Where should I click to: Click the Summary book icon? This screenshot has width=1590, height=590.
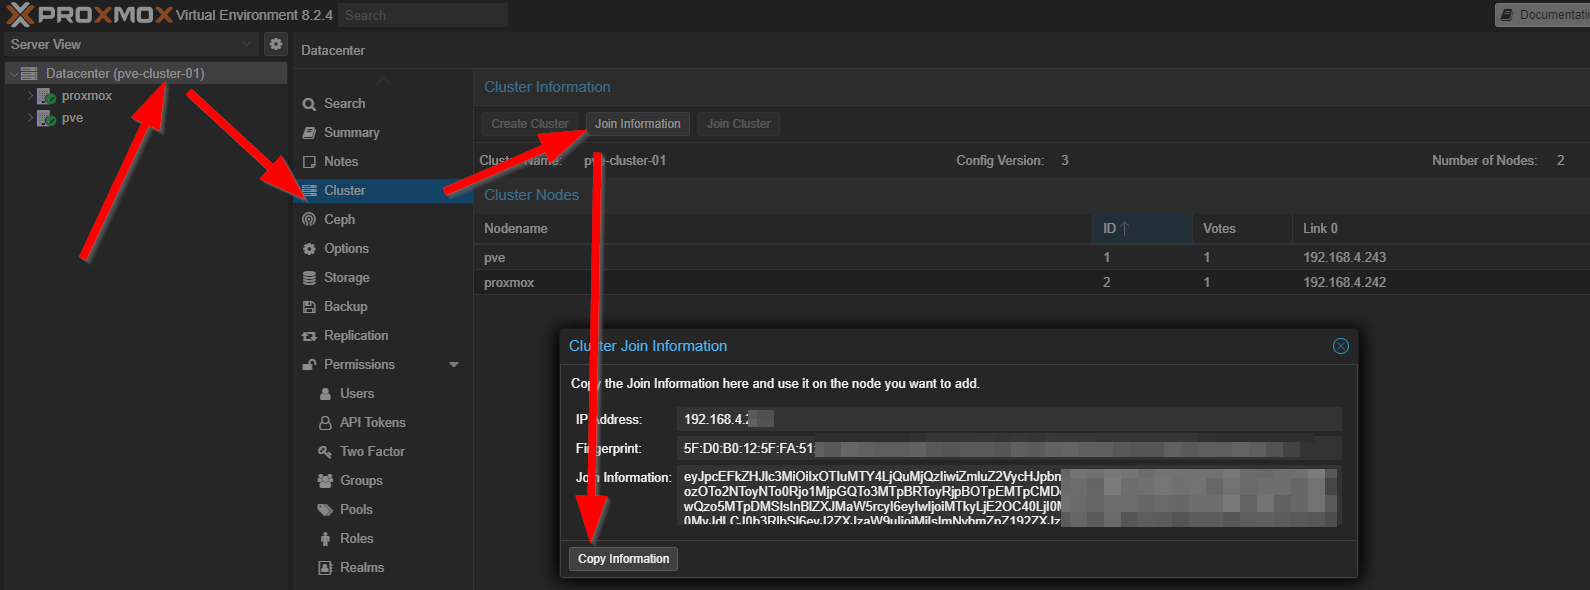[x=309, y=133]
